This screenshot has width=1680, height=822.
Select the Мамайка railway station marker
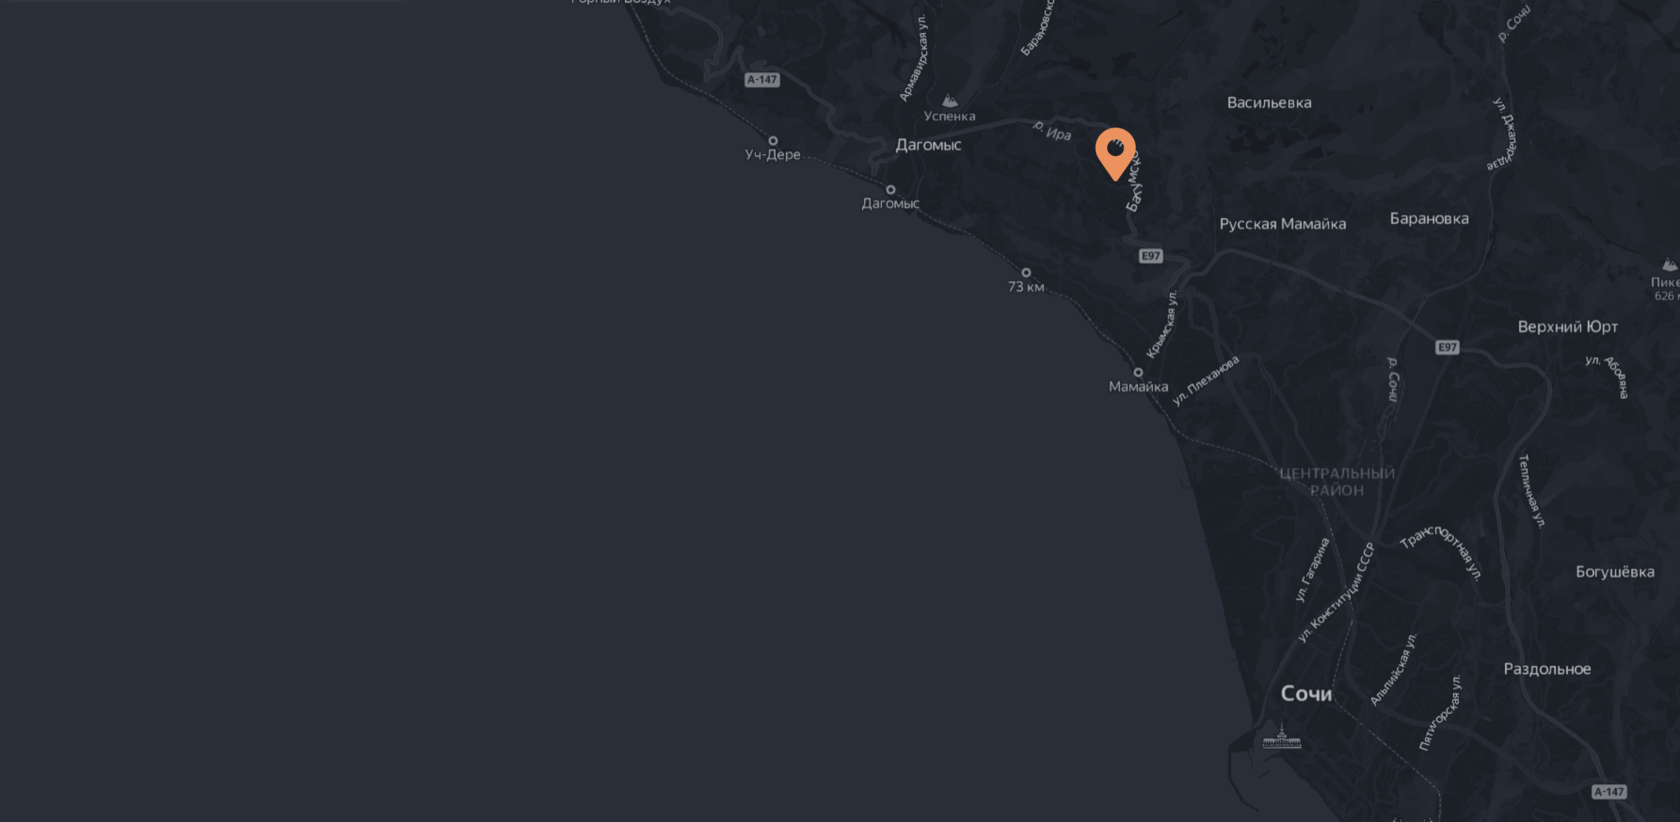coord(1138,372)
